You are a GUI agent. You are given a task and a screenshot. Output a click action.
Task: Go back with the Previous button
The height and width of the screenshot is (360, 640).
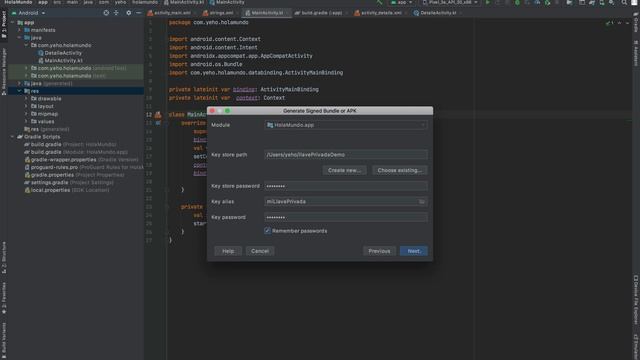coord(379,251)
